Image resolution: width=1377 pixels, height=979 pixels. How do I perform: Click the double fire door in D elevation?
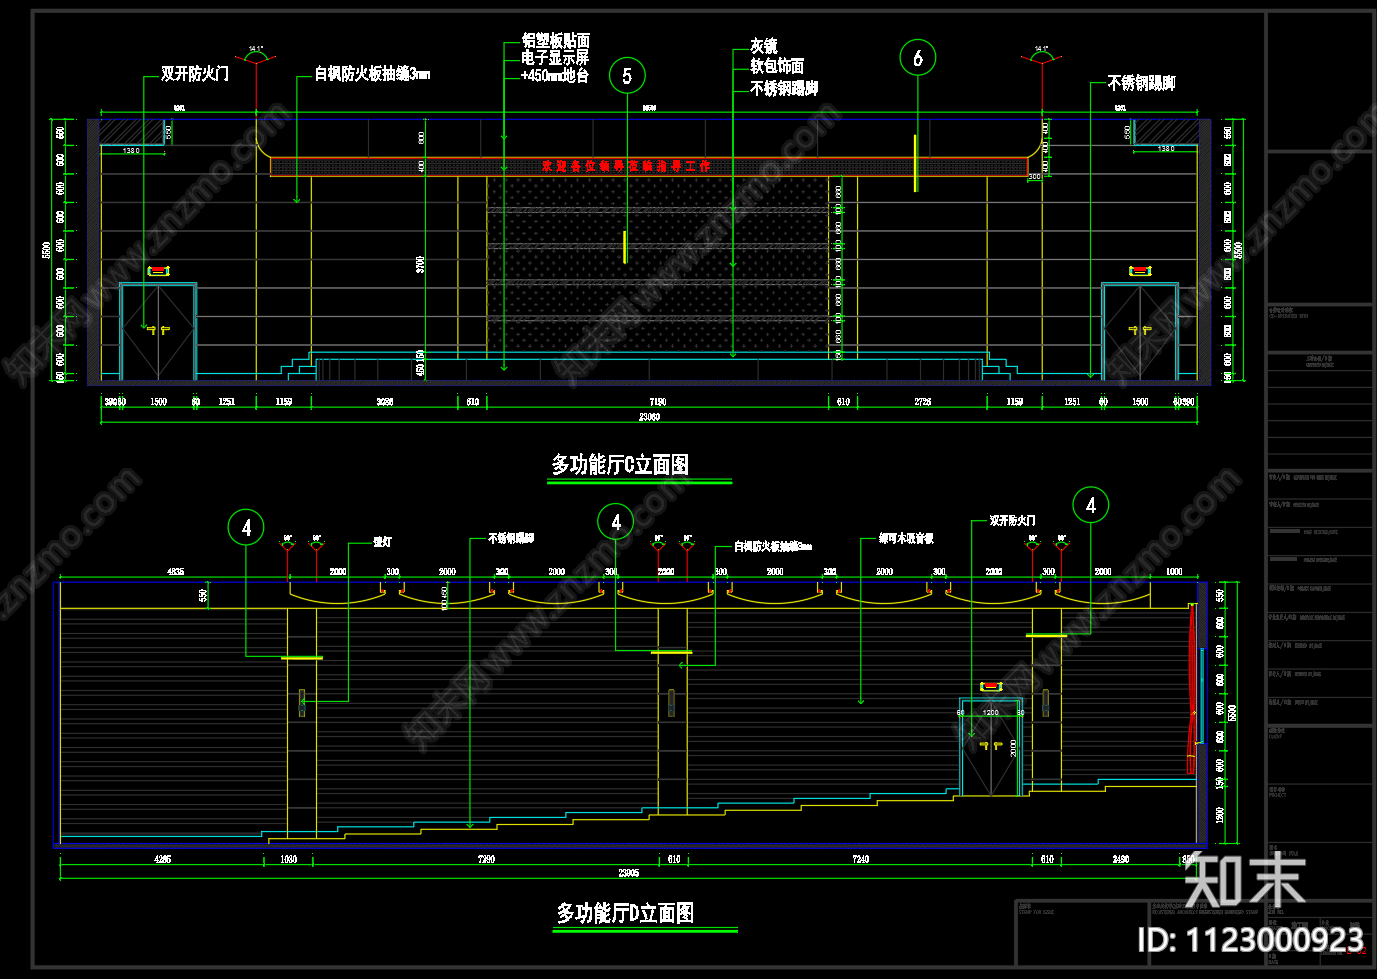coord(990,747)
